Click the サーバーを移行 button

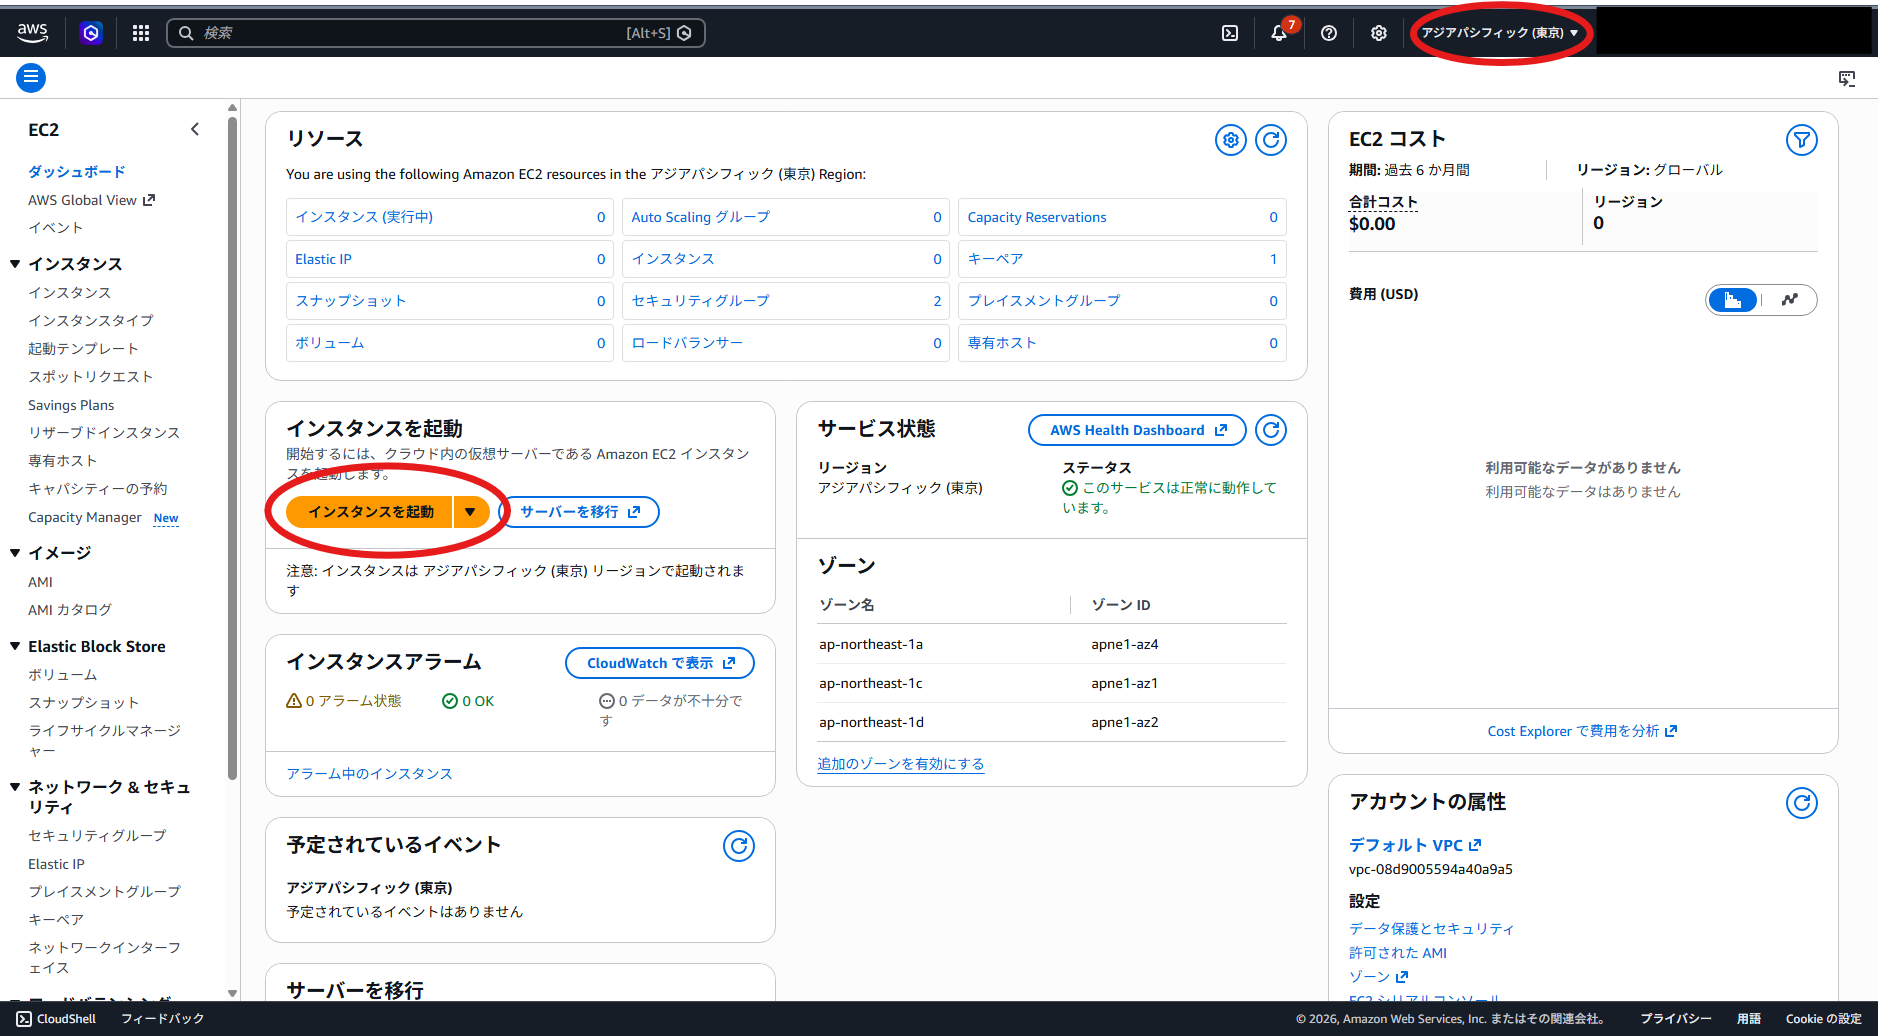click(x=579, y=512)
